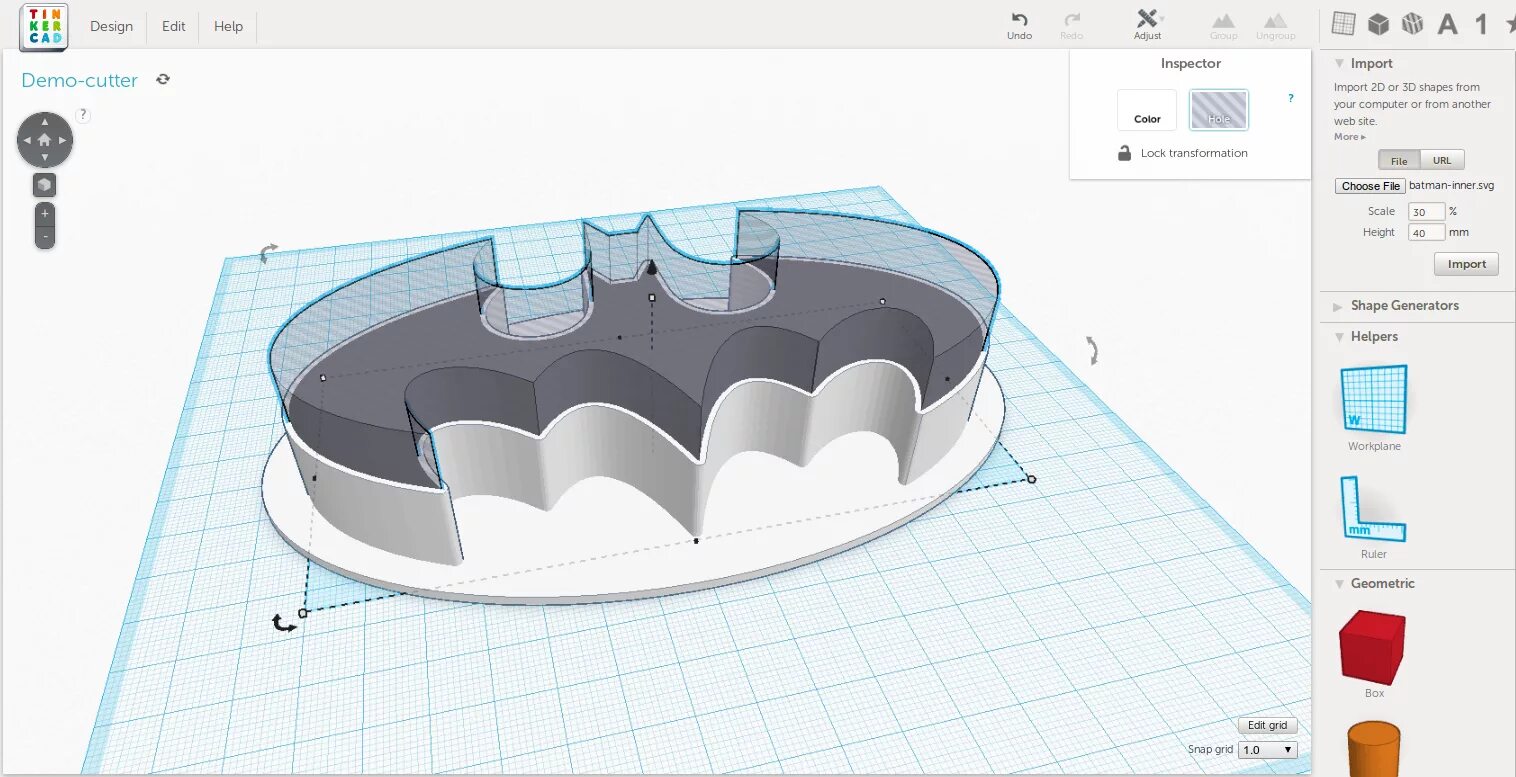Open the Adjust tools menu

tap(1148, 26)
